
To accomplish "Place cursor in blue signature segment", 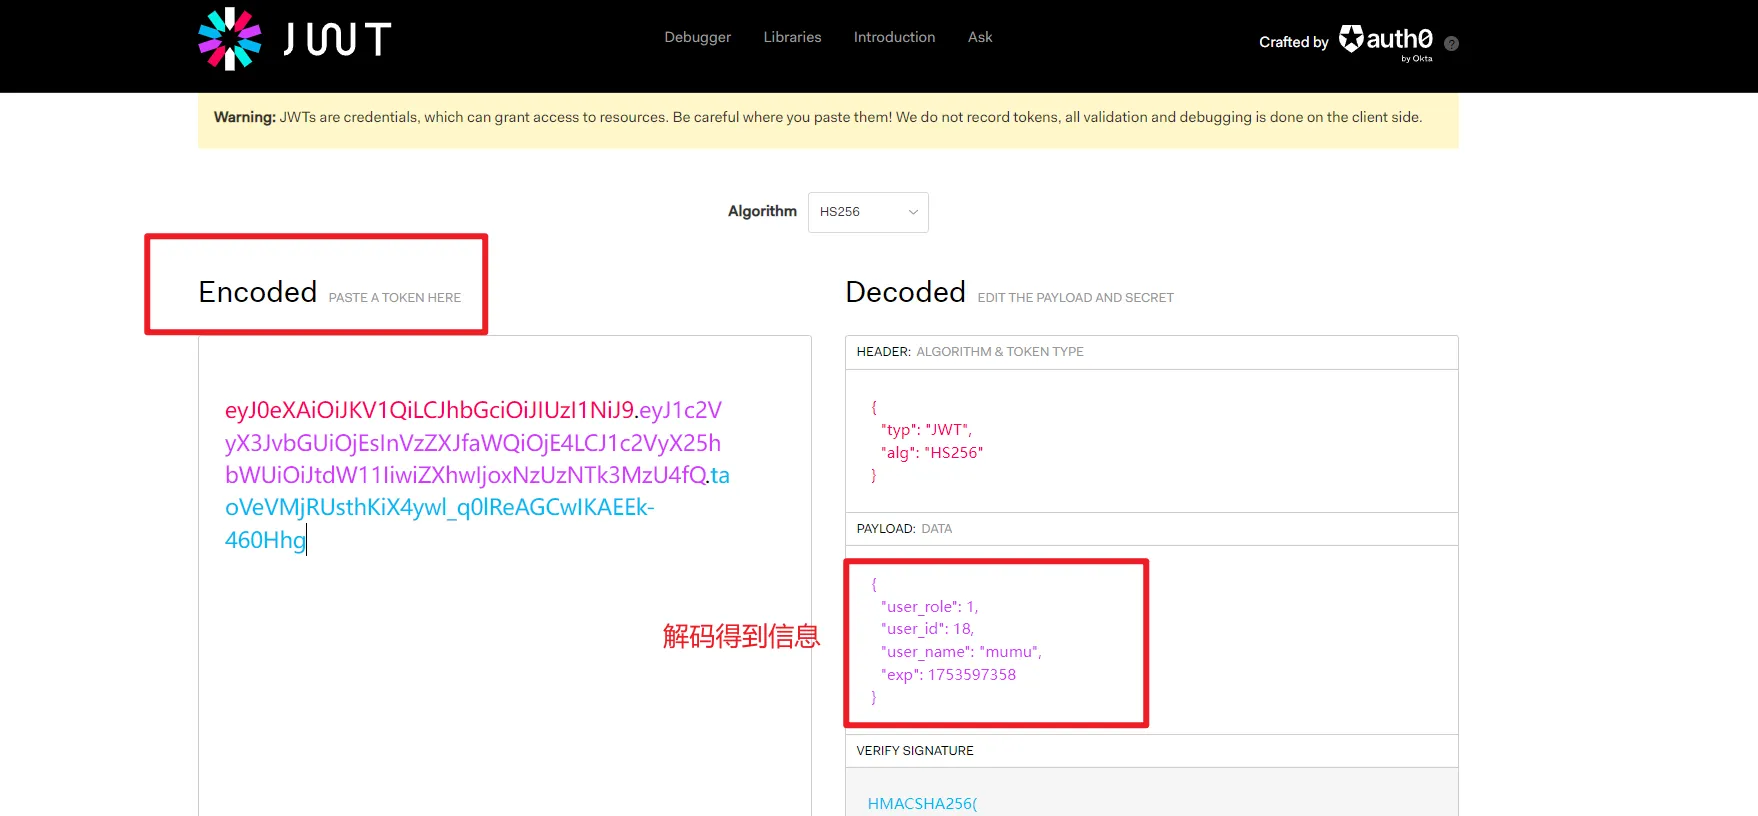I will pos(439,508).
